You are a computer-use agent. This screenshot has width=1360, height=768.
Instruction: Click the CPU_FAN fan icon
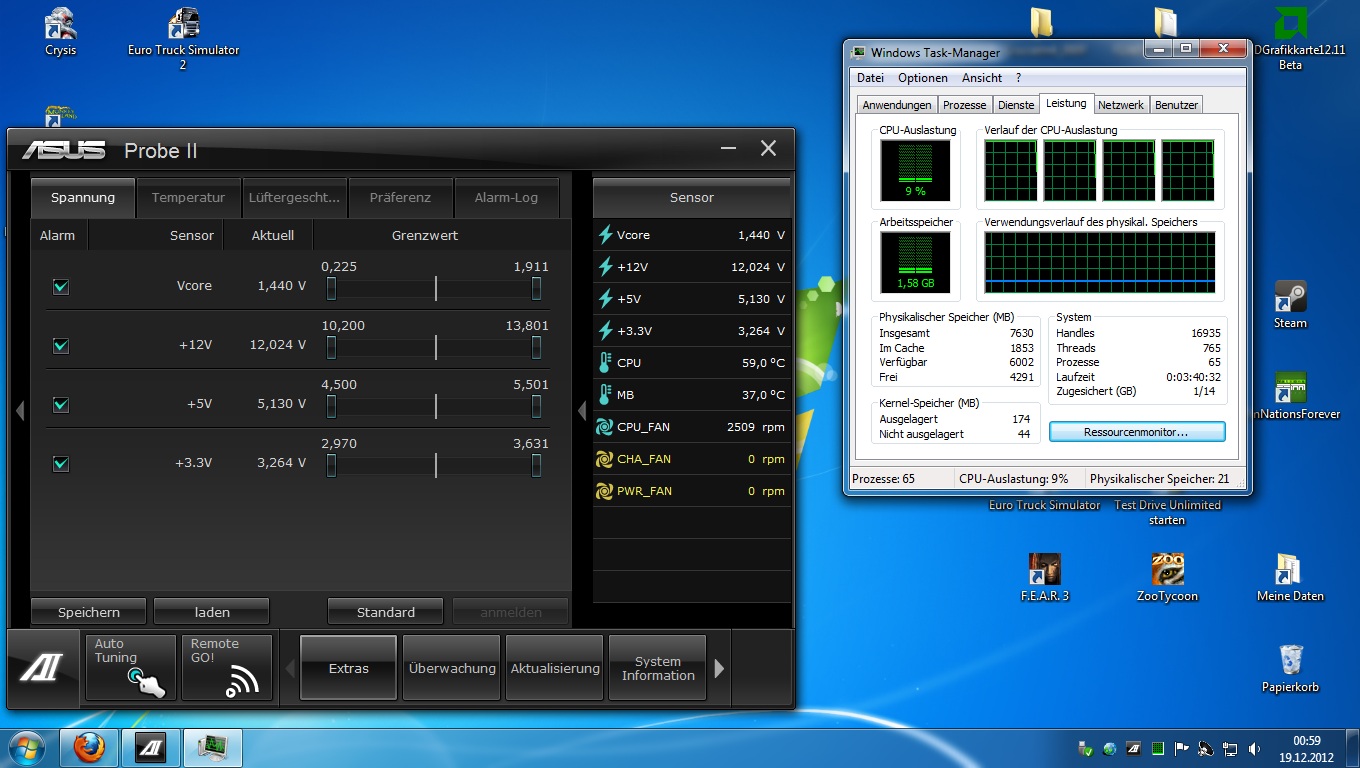pyautogui.click(x=605, y=427)
